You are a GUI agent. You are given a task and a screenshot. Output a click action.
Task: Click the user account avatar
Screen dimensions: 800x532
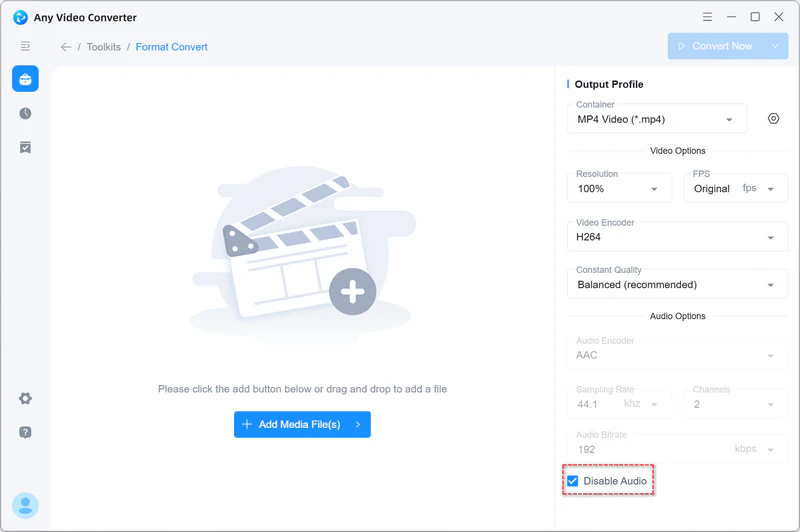coord(26,505)
